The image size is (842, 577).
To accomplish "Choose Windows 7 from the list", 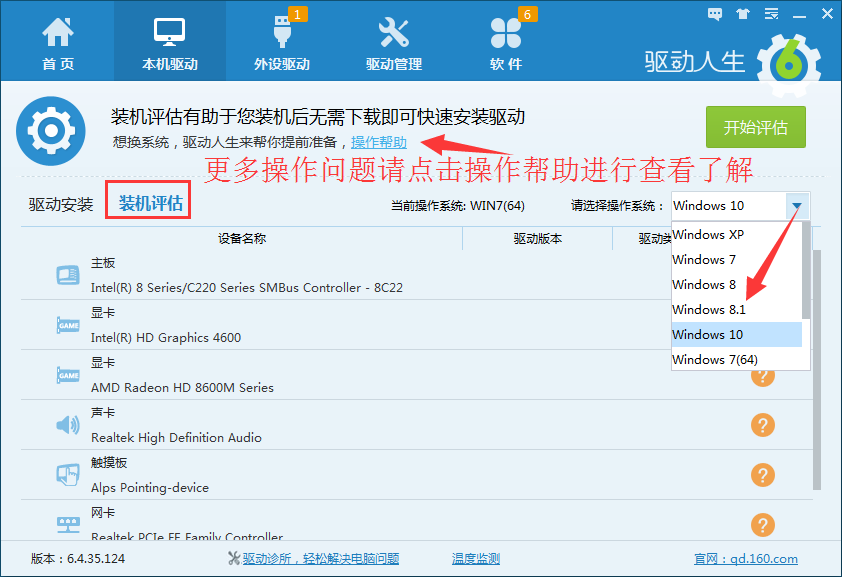I will coord(736,260).
